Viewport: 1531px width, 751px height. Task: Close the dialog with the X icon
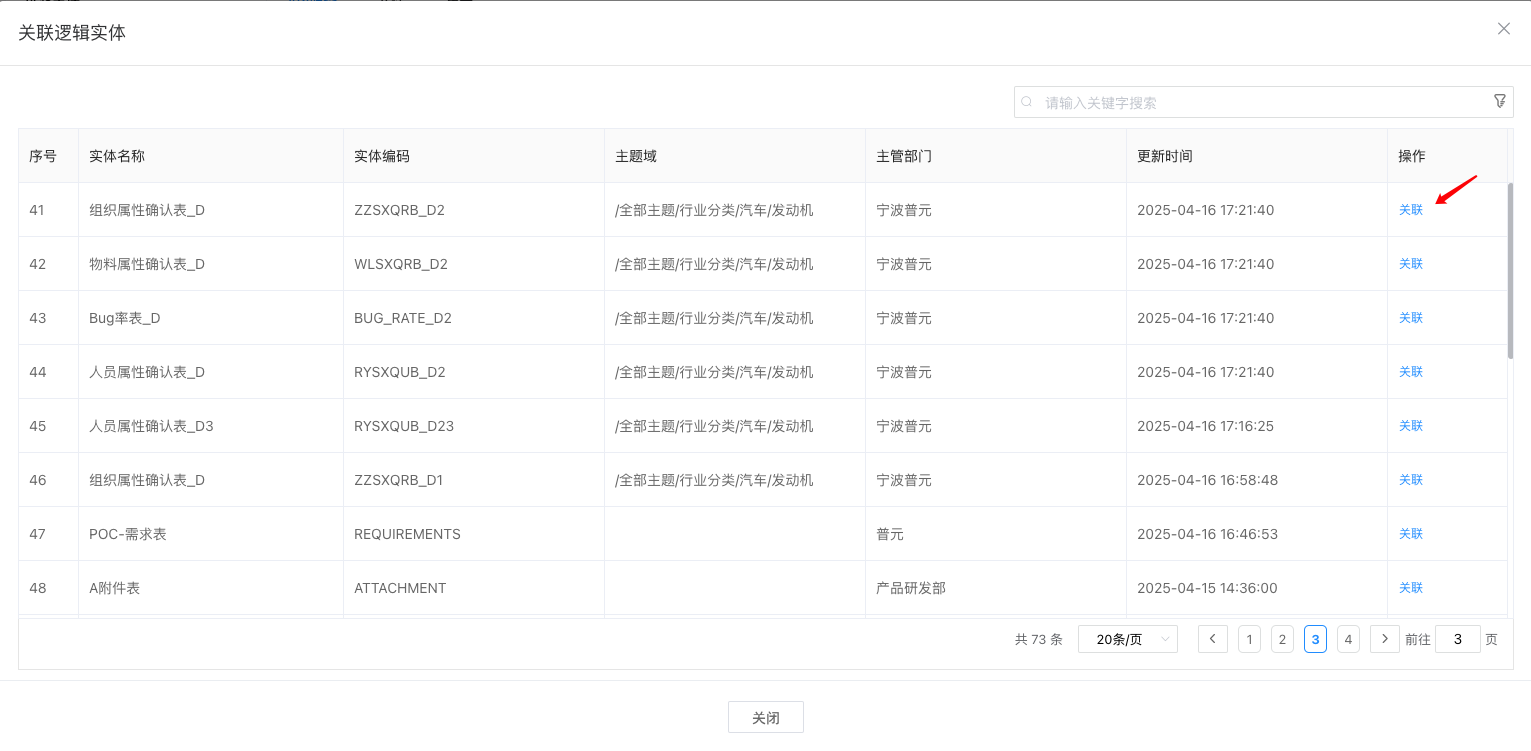coord(1503,29)
